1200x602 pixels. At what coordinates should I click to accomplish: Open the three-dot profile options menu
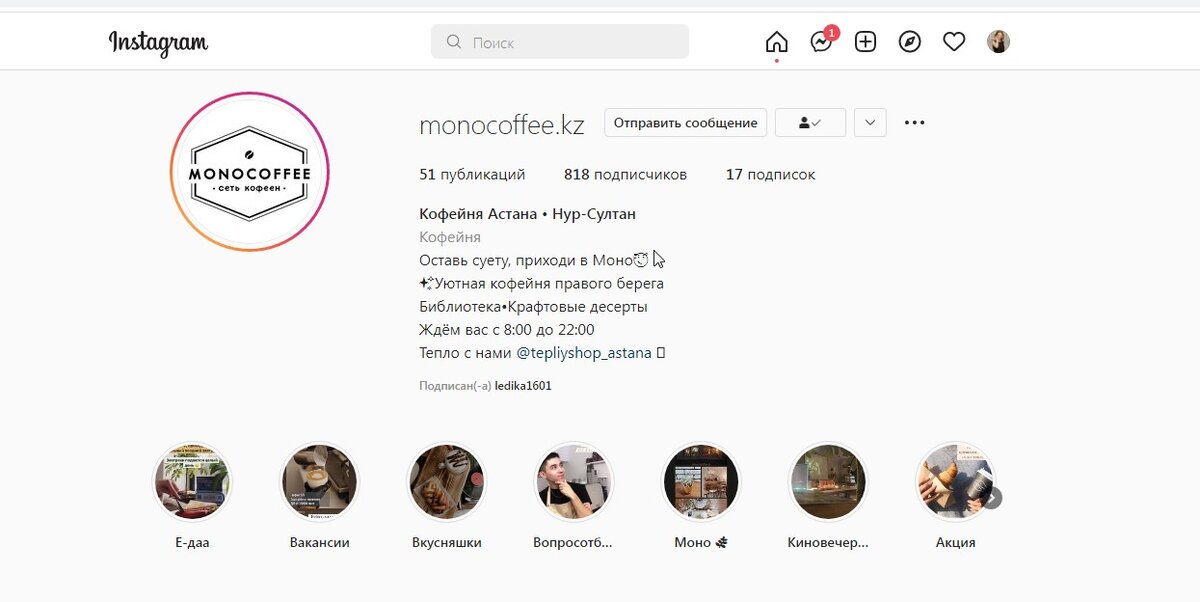(x=914, y=123)
